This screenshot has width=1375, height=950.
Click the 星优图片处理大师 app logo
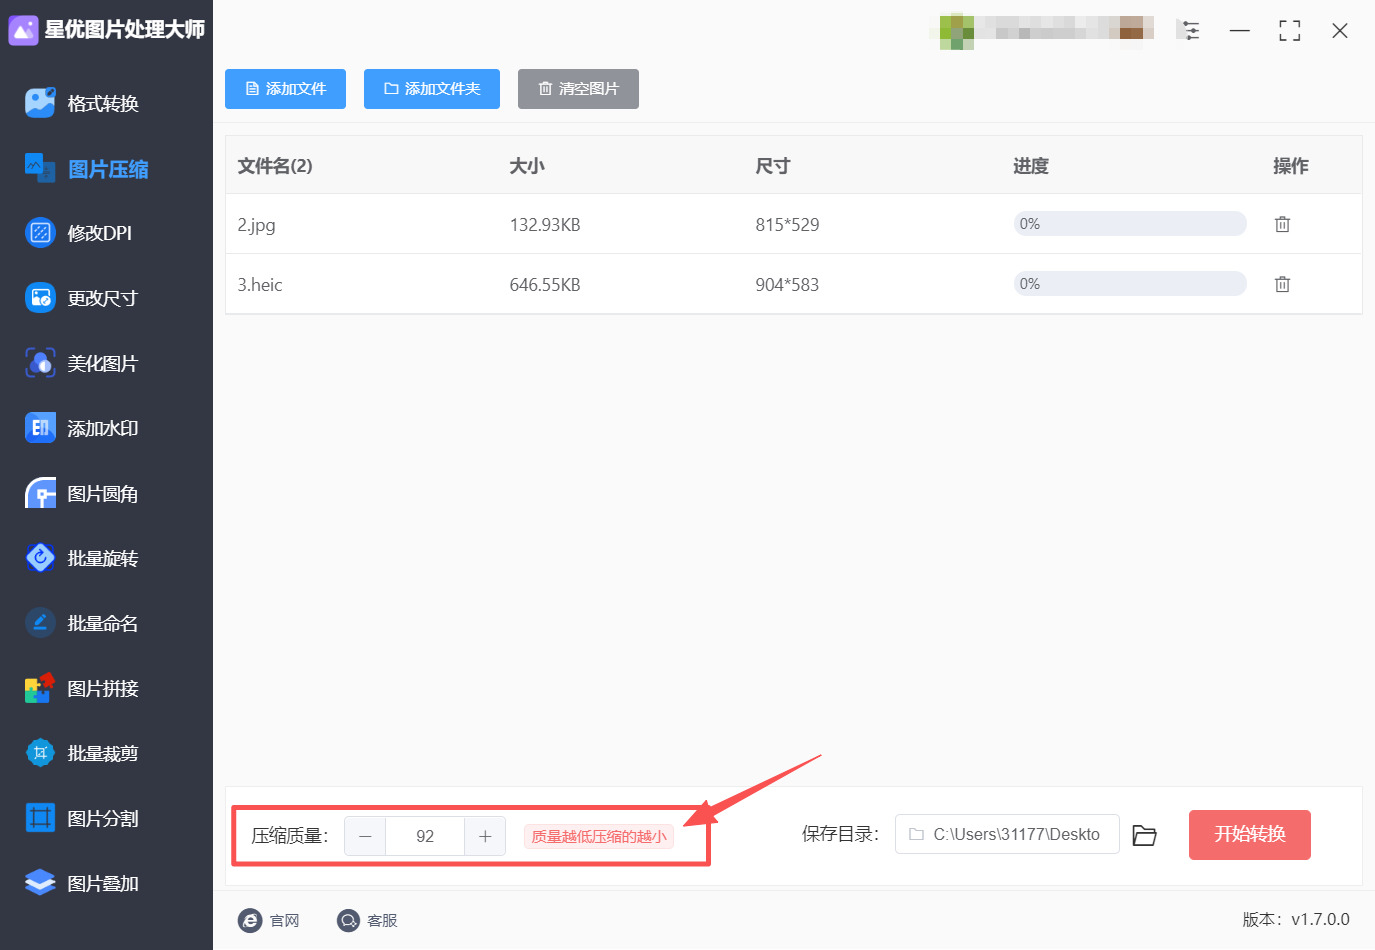coord(23,30)
